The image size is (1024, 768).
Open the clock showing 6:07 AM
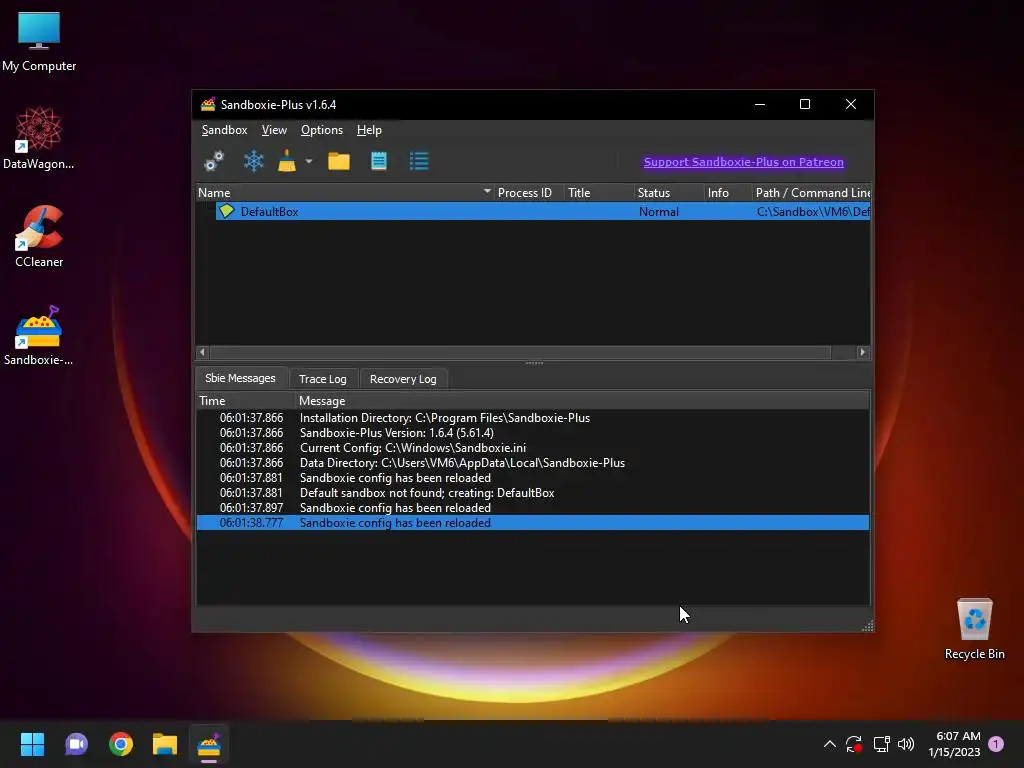pyautogui.click(x=954, y=744)
